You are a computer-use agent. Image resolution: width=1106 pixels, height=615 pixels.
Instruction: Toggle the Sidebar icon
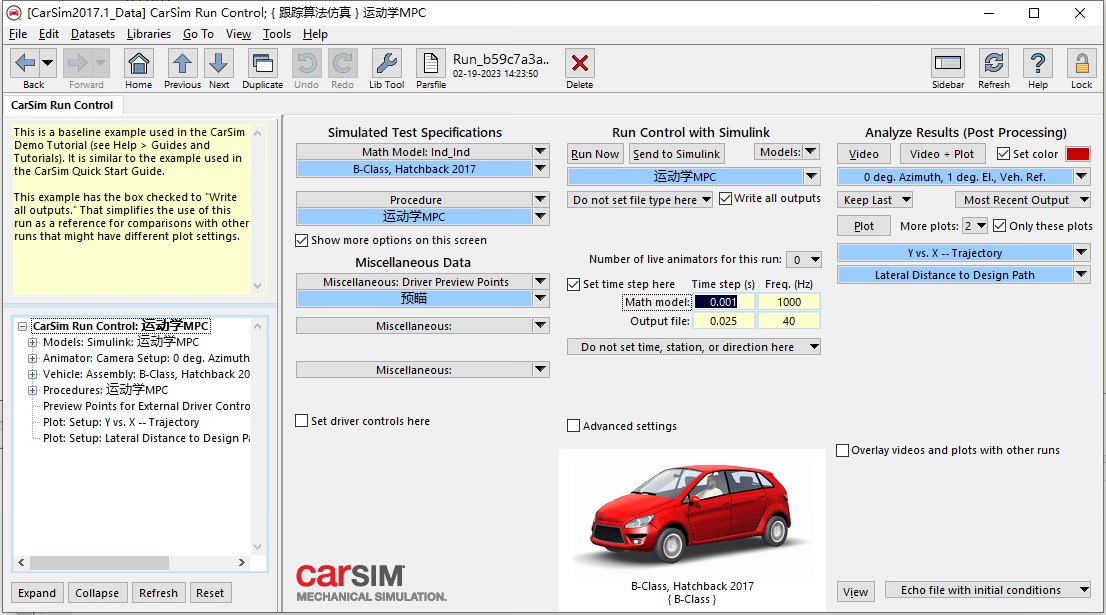point(947,63)
